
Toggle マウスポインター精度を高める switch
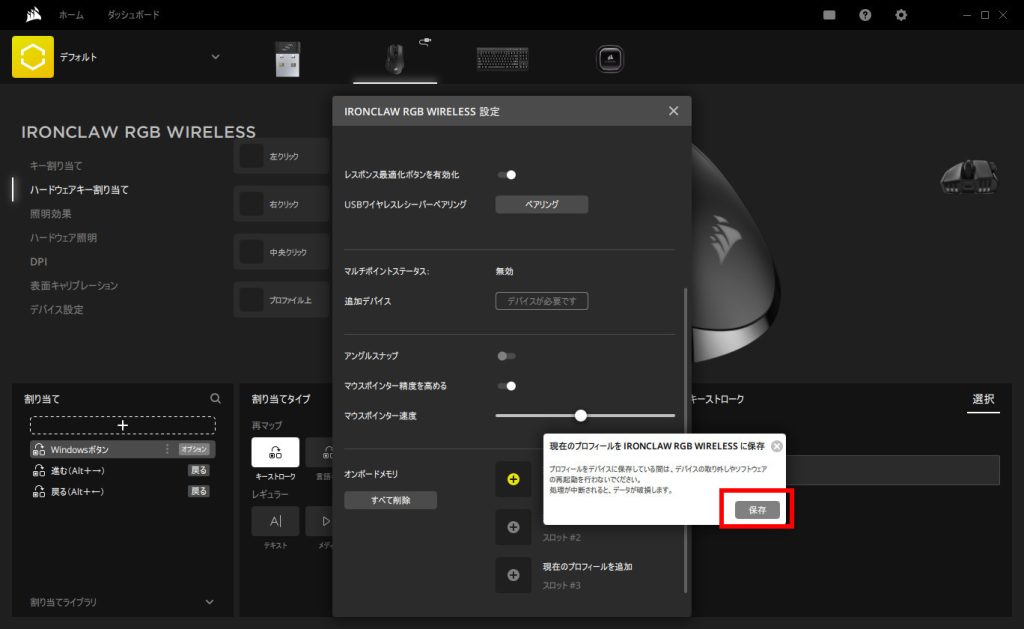click(x=507, y=386)
